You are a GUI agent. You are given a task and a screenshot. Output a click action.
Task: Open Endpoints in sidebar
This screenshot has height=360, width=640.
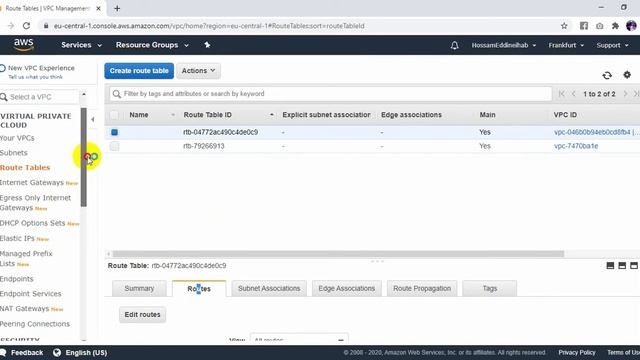17,279
